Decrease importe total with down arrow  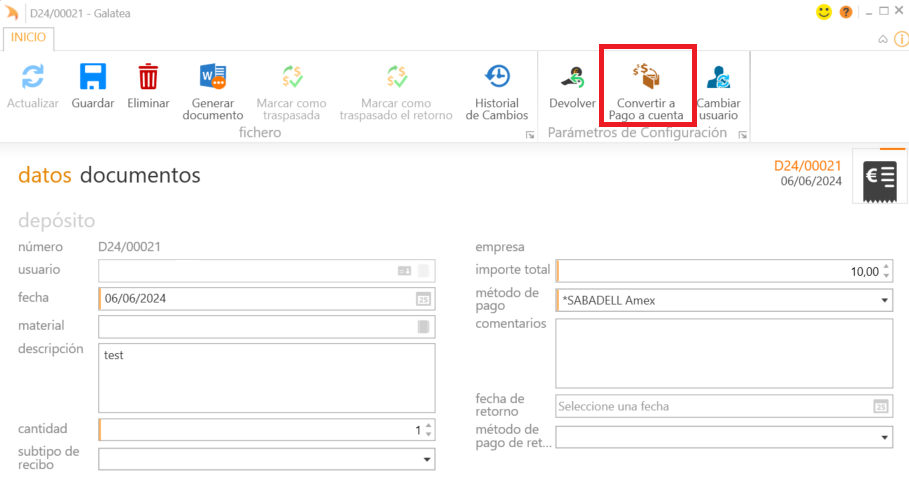point(886,276)
